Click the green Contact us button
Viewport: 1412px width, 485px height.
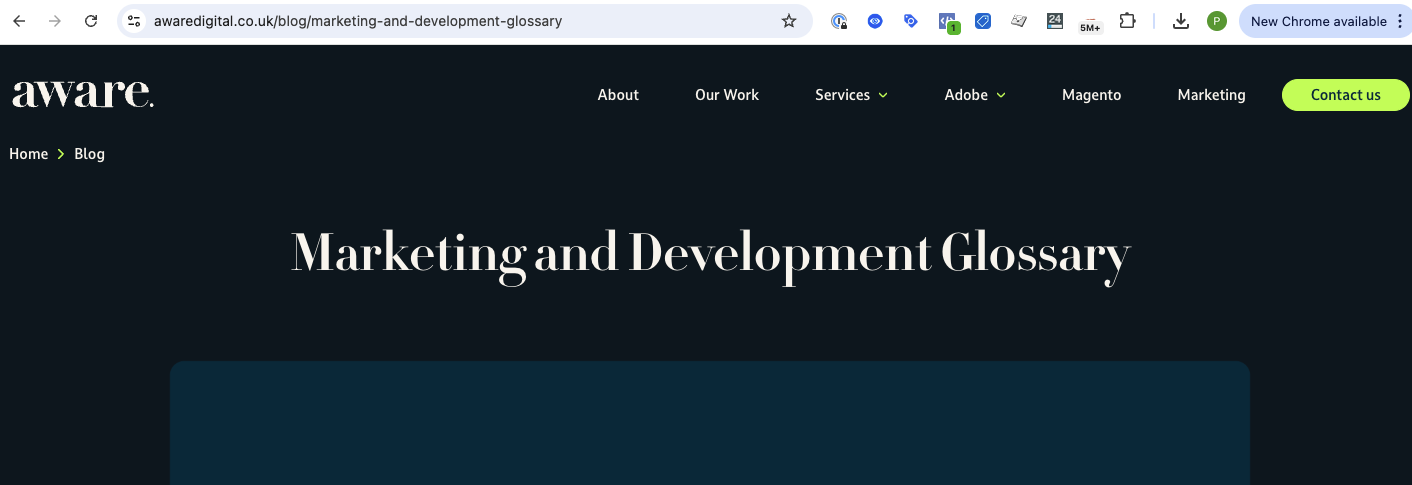(1346, 95)
